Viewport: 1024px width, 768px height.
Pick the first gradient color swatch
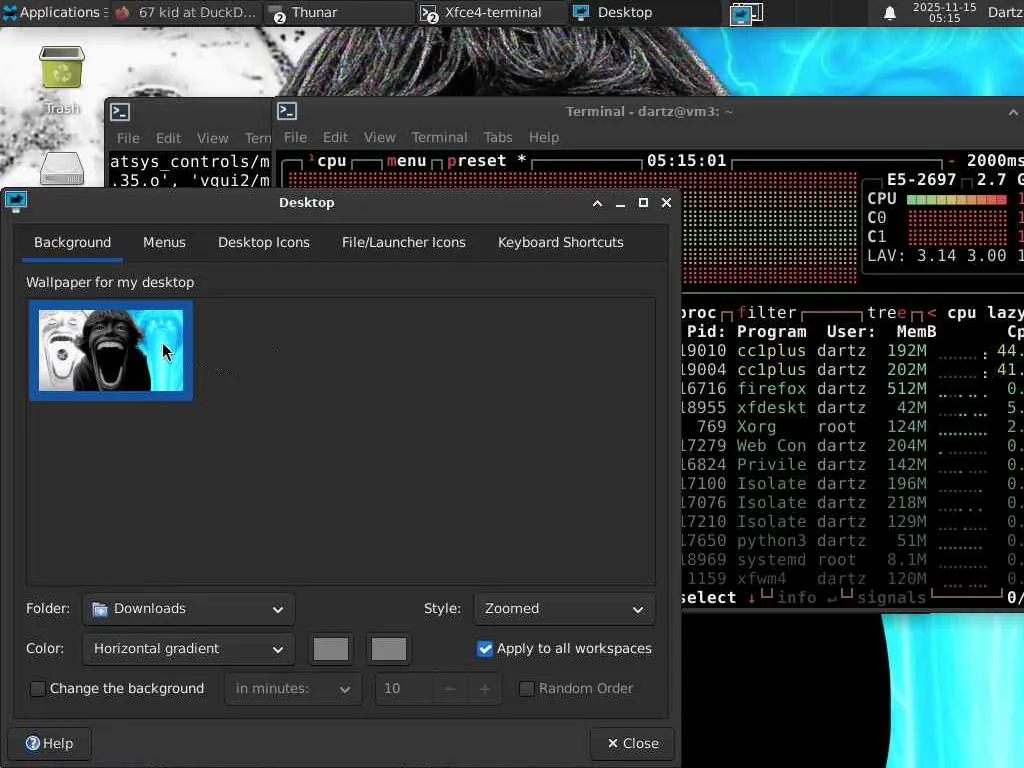pos(331,649)
